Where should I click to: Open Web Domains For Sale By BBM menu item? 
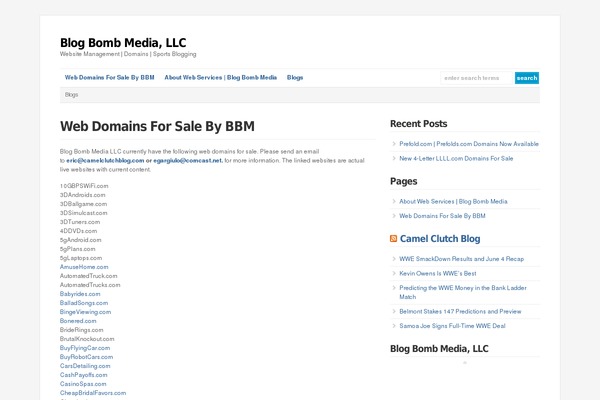[x=109, y=78]
